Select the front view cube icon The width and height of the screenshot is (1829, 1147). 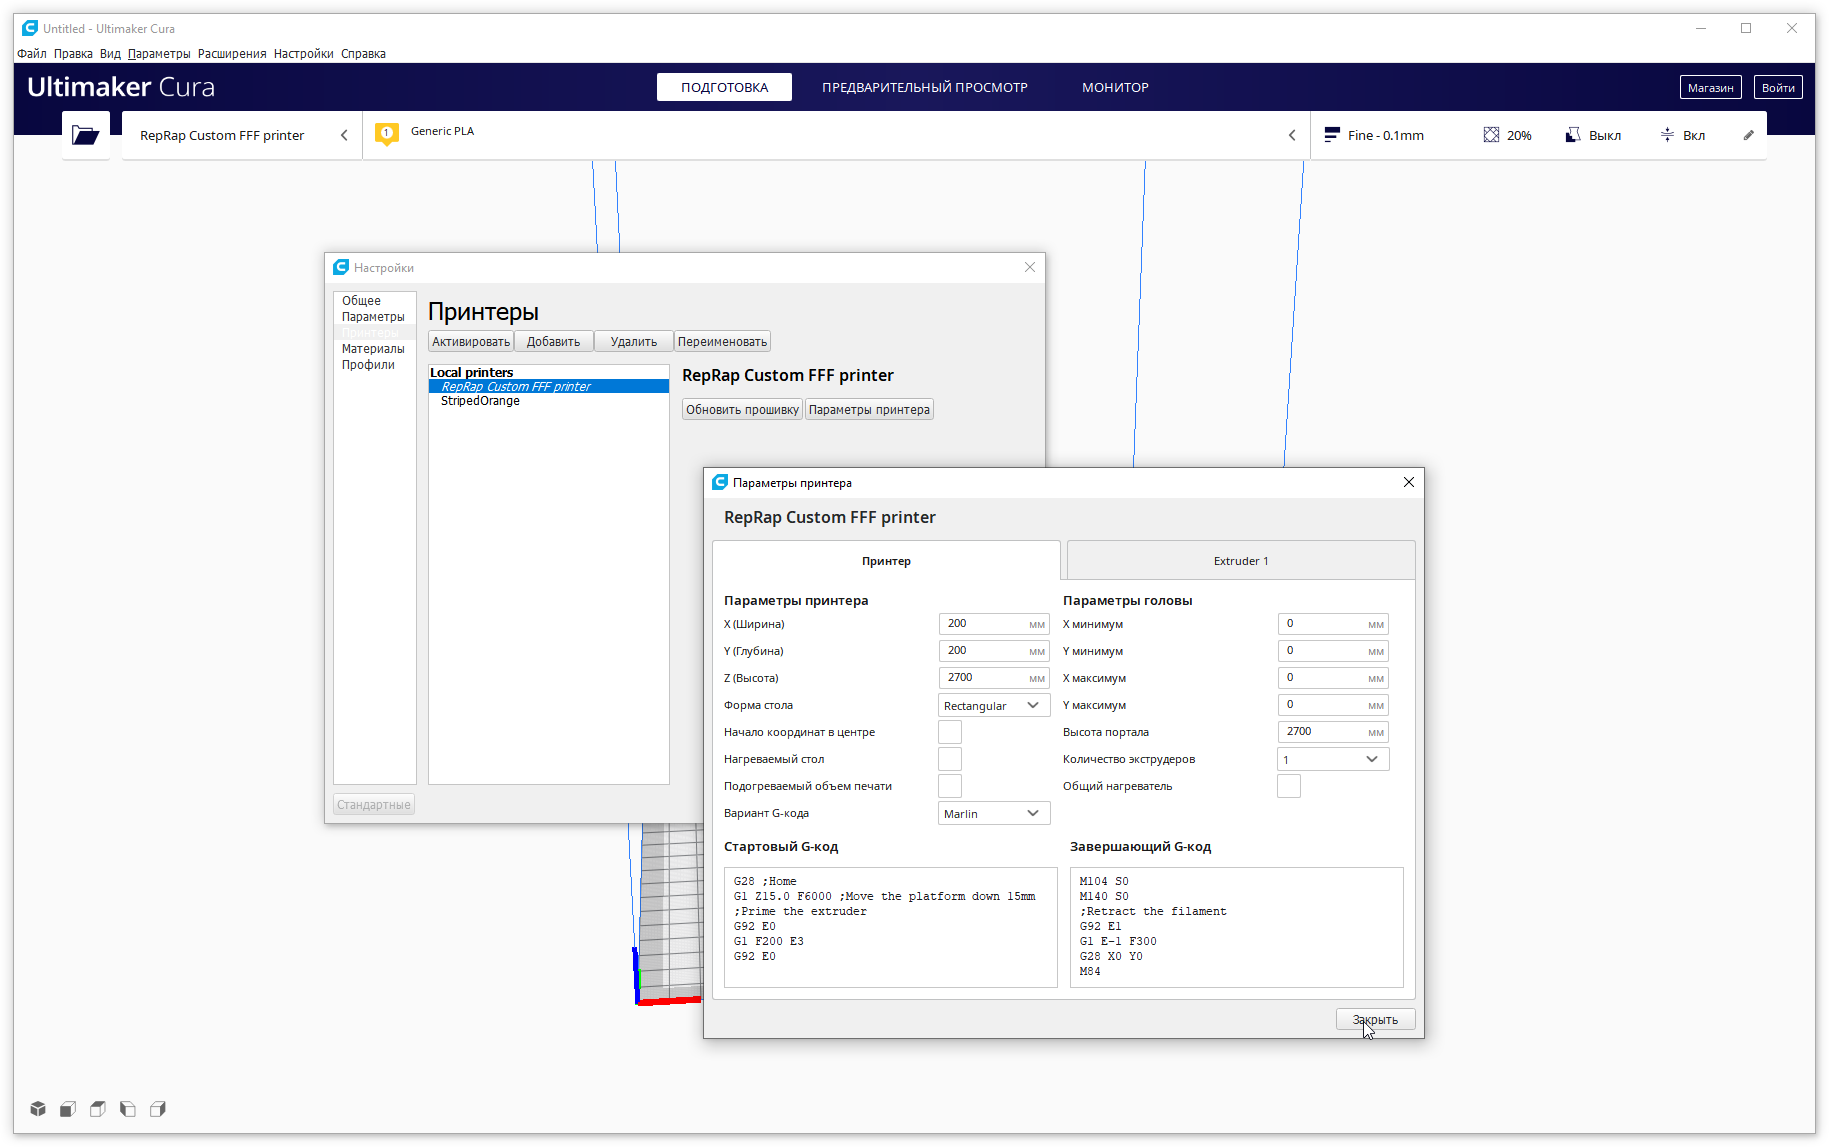pyautogui.click(x=68, y=1108)
